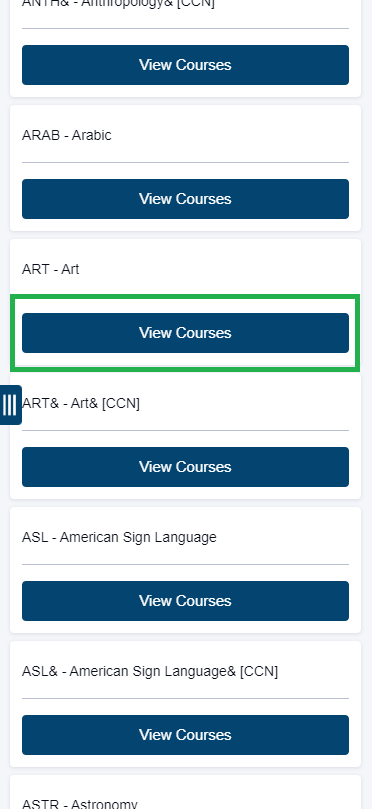This screenshot has width=372, height=809.
Task: Click the [CCN] tag in the ART& heading
Action: (121, 403)
